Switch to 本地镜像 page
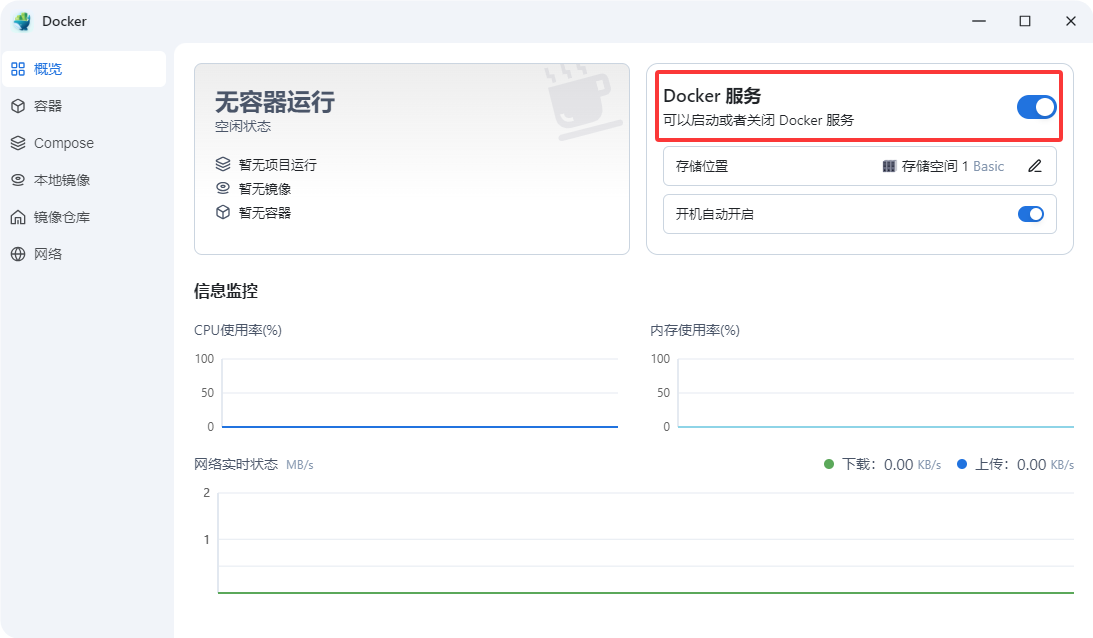Screen dimensions: 1093x638 pyautogui.click(x=62, y=180)
